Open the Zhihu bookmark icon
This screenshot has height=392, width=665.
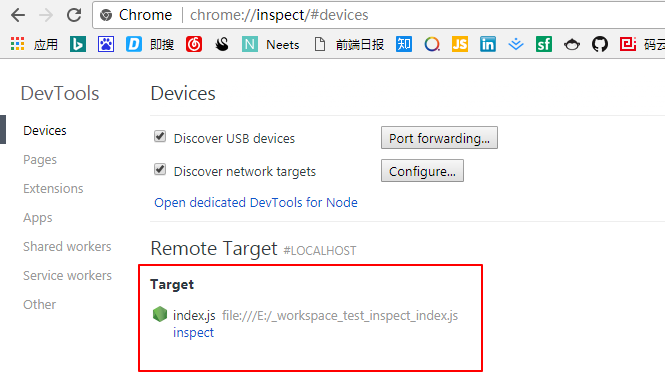point(404,44)
